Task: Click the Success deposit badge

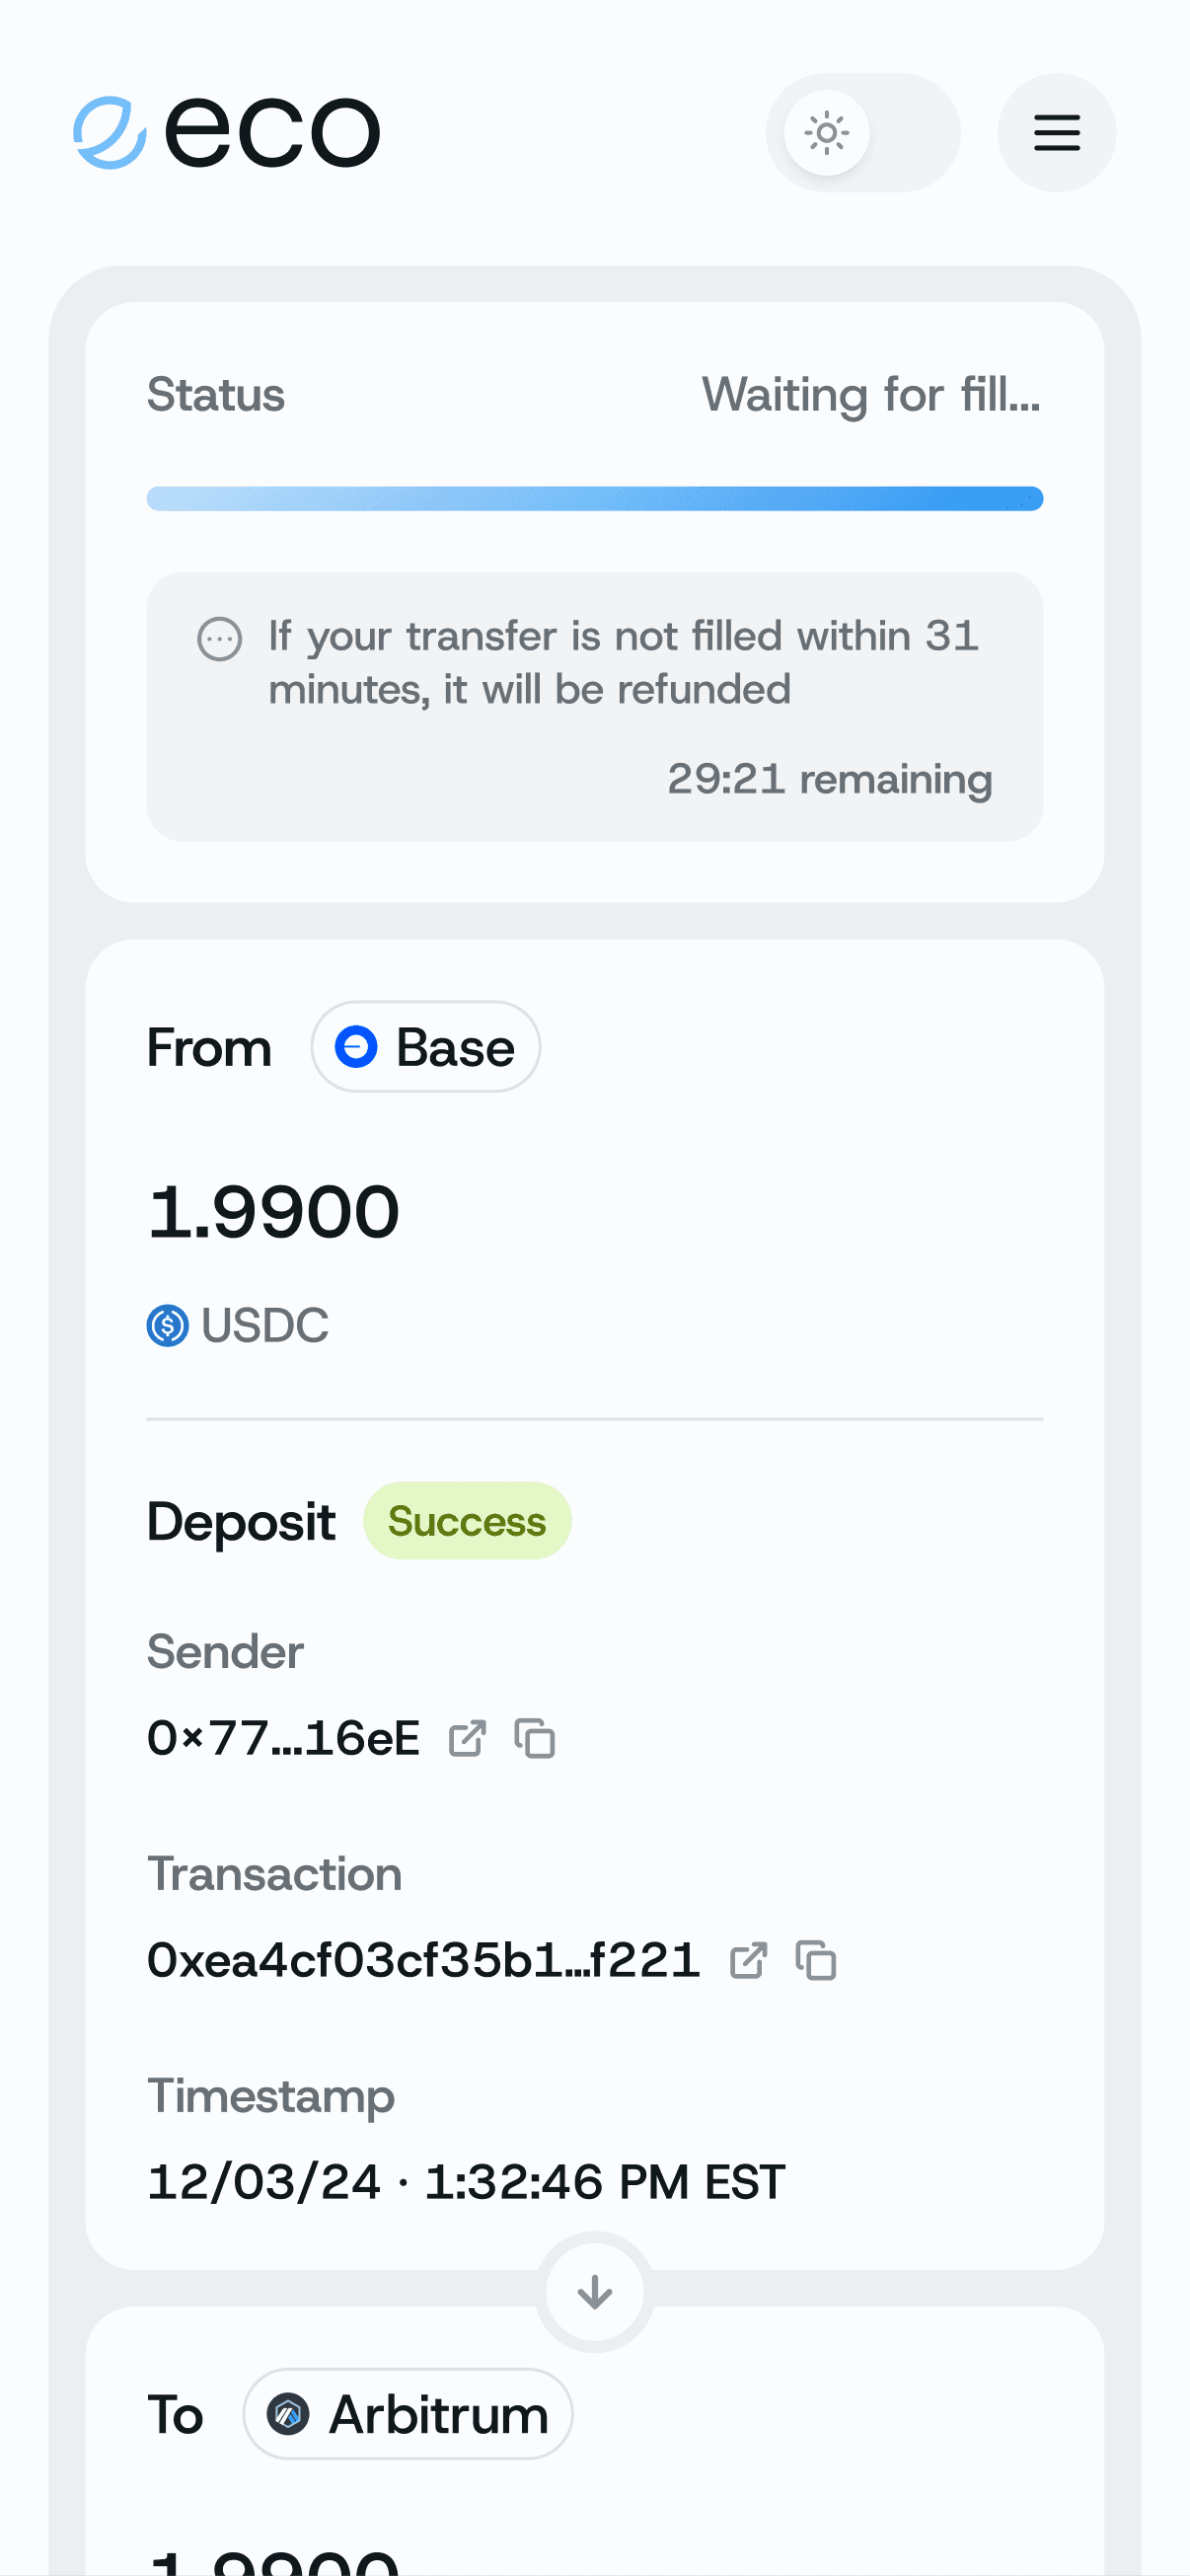Action: click(467, 1521)
